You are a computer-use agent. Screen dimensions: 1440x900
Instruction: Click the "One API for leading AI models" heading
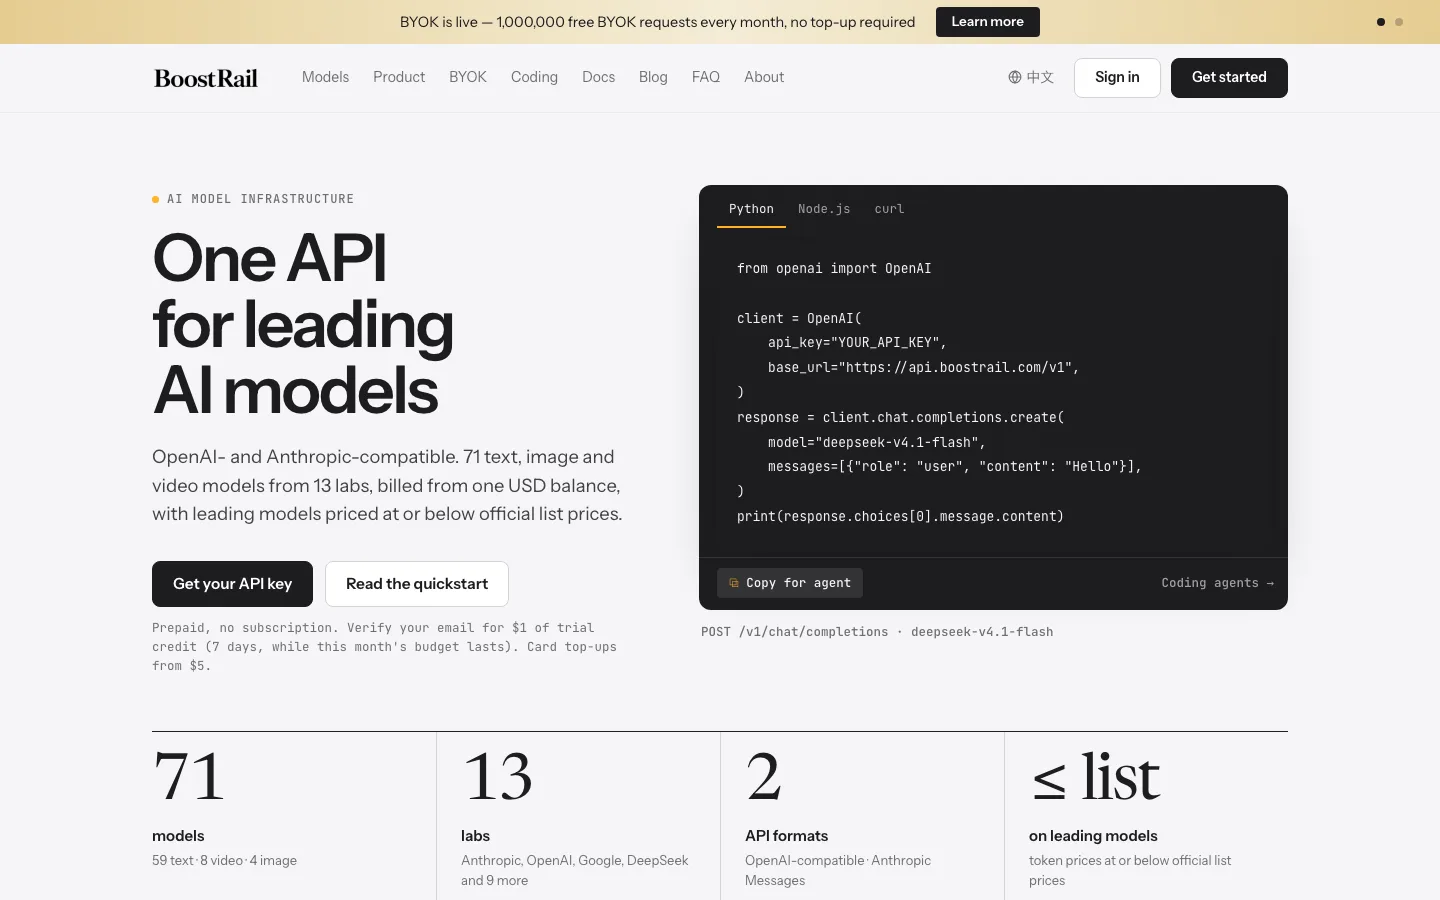[x=303, y=324]
